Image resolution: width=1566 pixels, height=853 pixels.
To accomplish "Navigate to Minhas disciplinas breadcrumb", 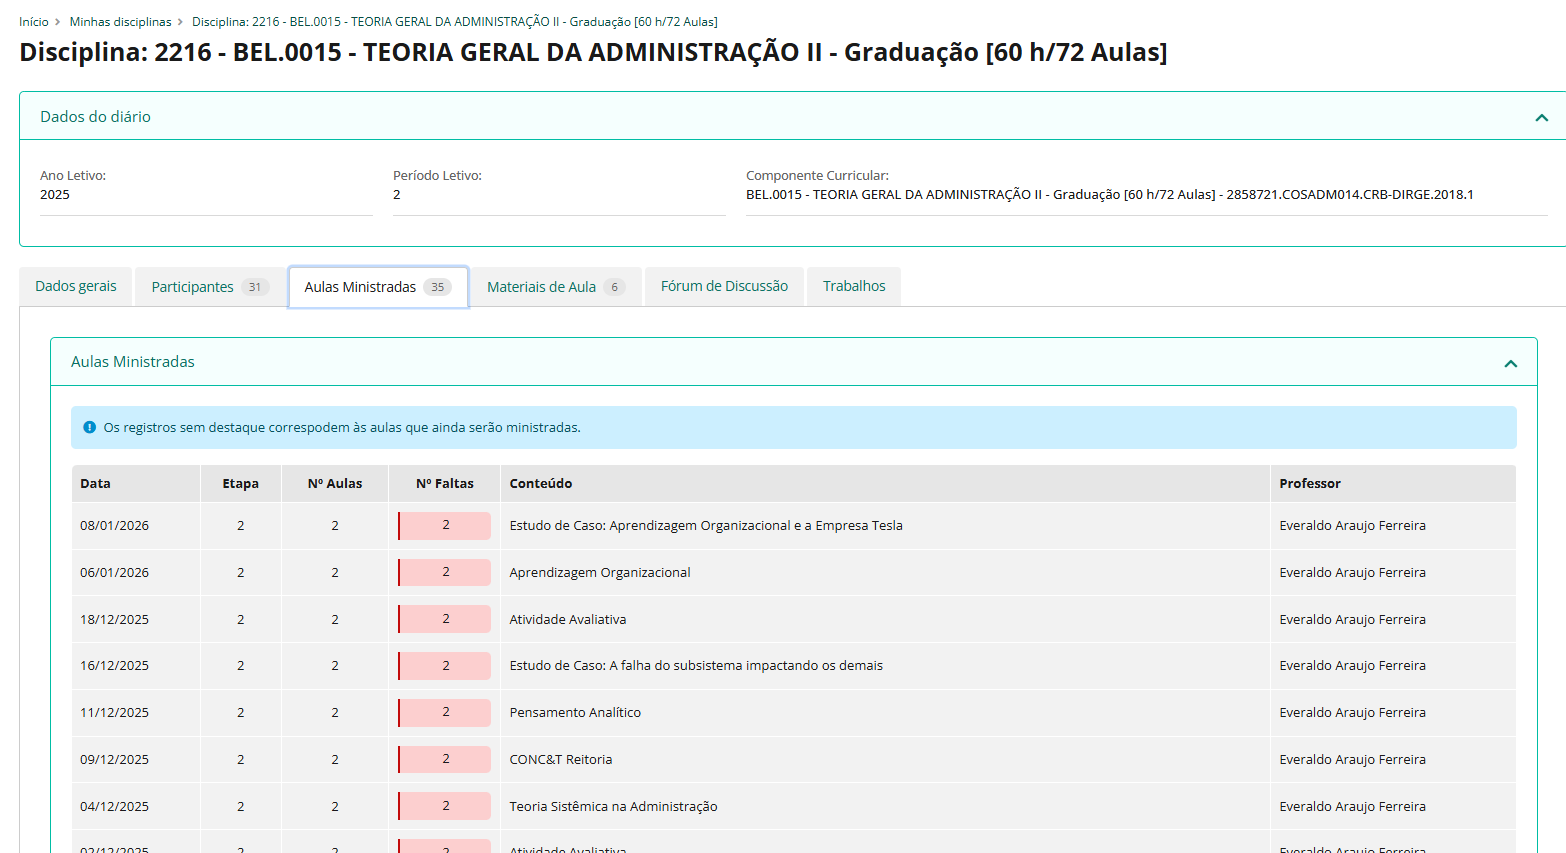I will (x=120, y=22).
